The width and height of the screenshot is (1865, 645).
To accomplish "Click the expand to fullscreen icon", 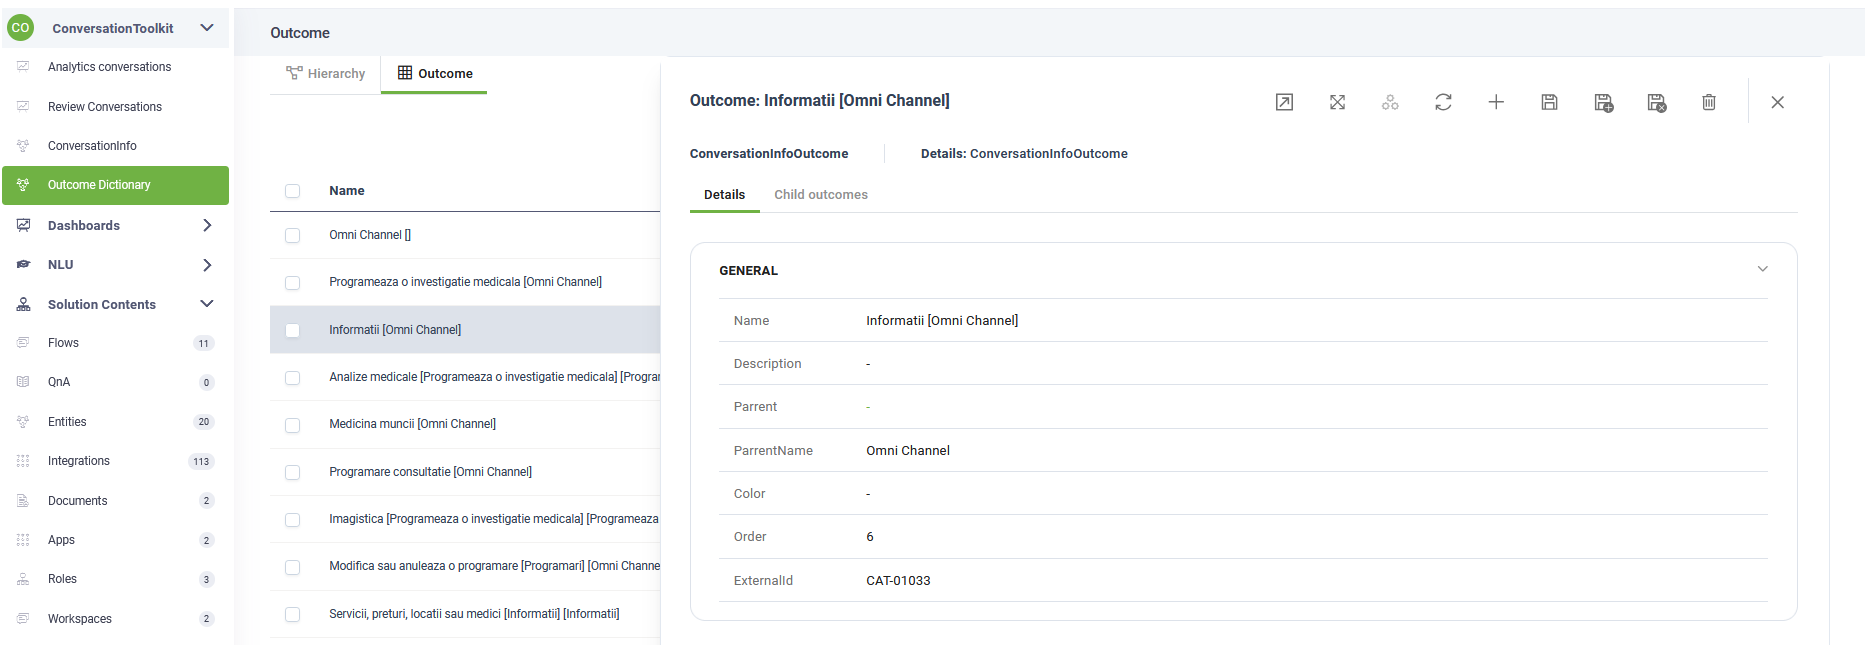I will click(1337, 102).
